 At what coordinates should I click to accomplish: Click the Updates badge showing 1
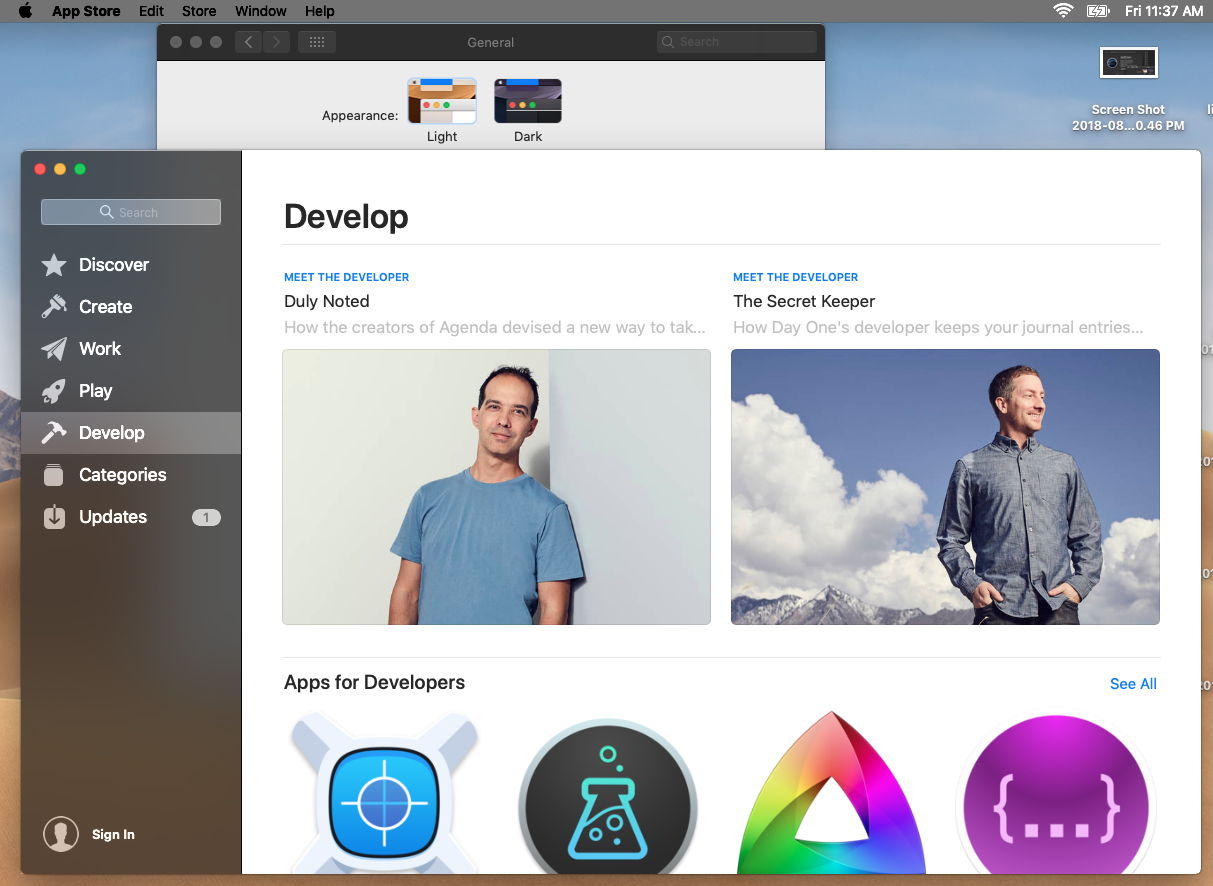pyautogui.click(x=206, y=517)
